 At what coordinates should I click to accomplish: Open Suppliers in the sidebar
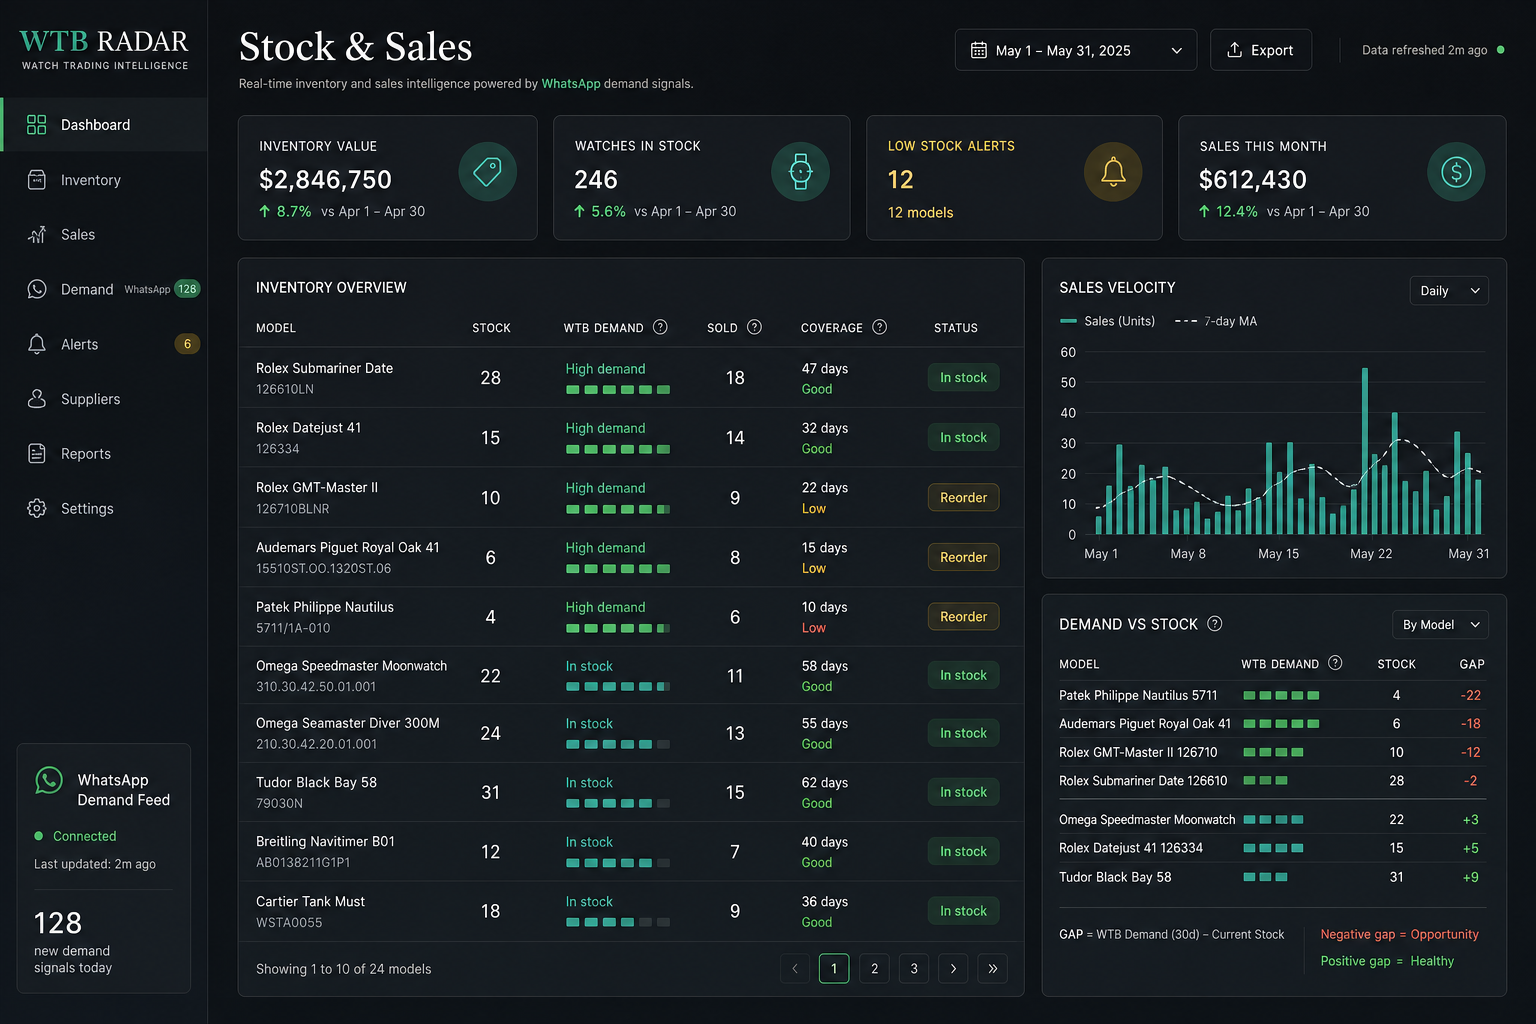(x=104, y=399)
